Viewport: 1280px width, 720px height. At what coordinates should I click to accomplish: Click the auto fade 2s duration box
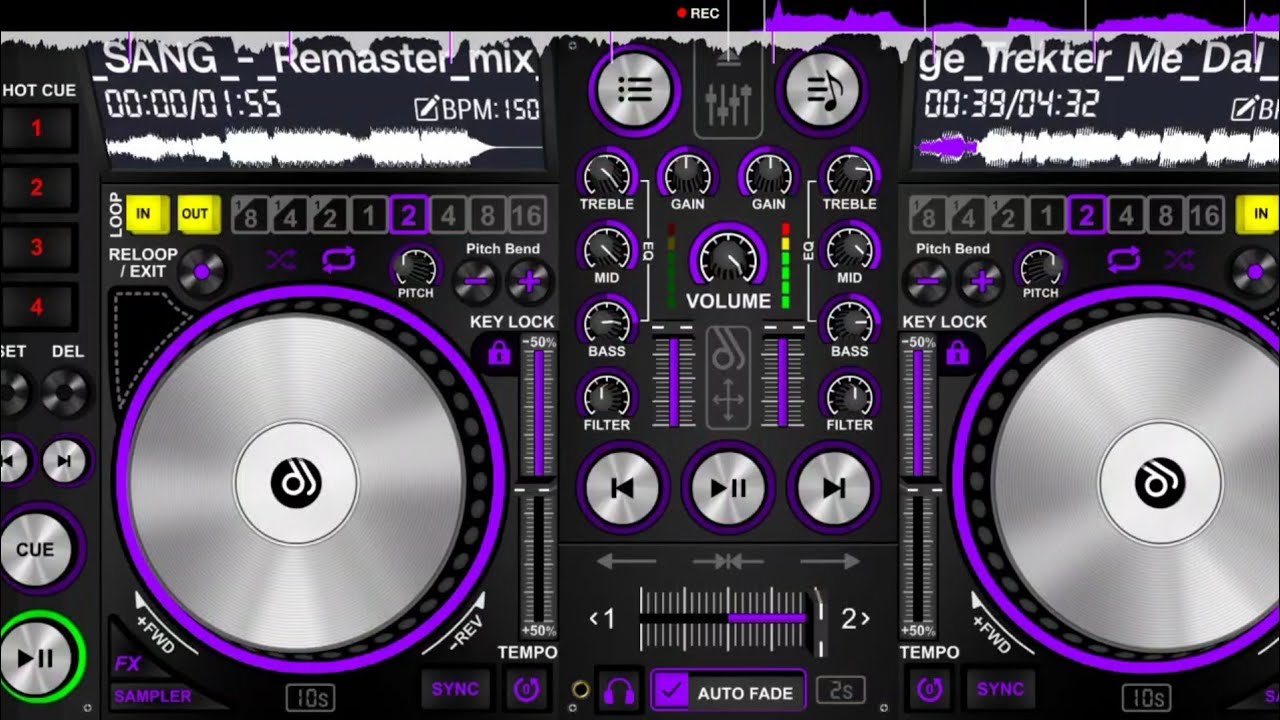pyautogui.click(x=840, y=691)
